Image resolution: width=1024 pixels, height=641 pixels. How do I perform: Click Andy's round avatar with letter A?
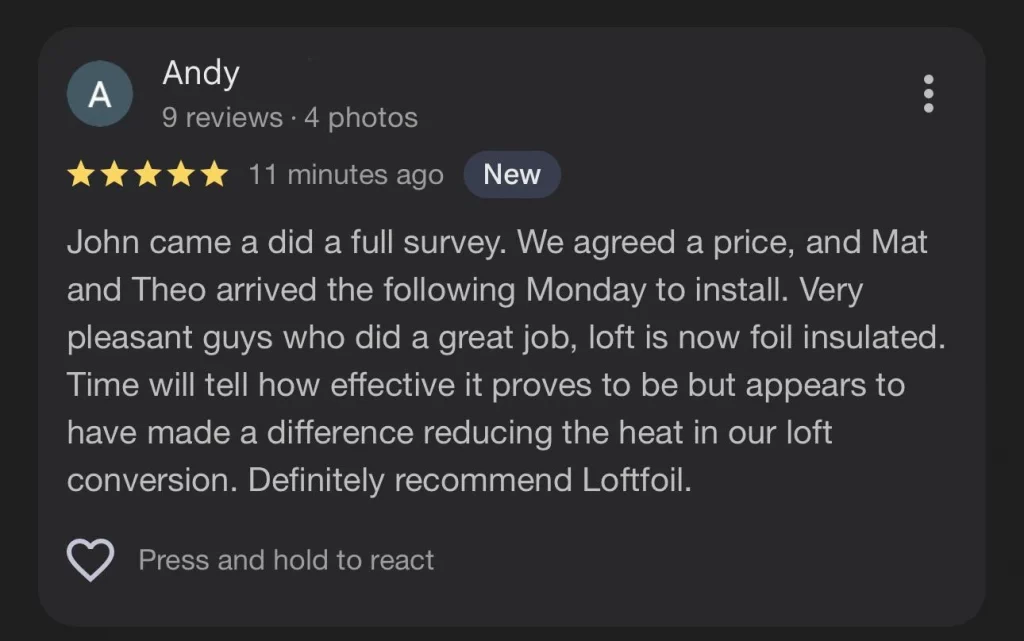100,94
